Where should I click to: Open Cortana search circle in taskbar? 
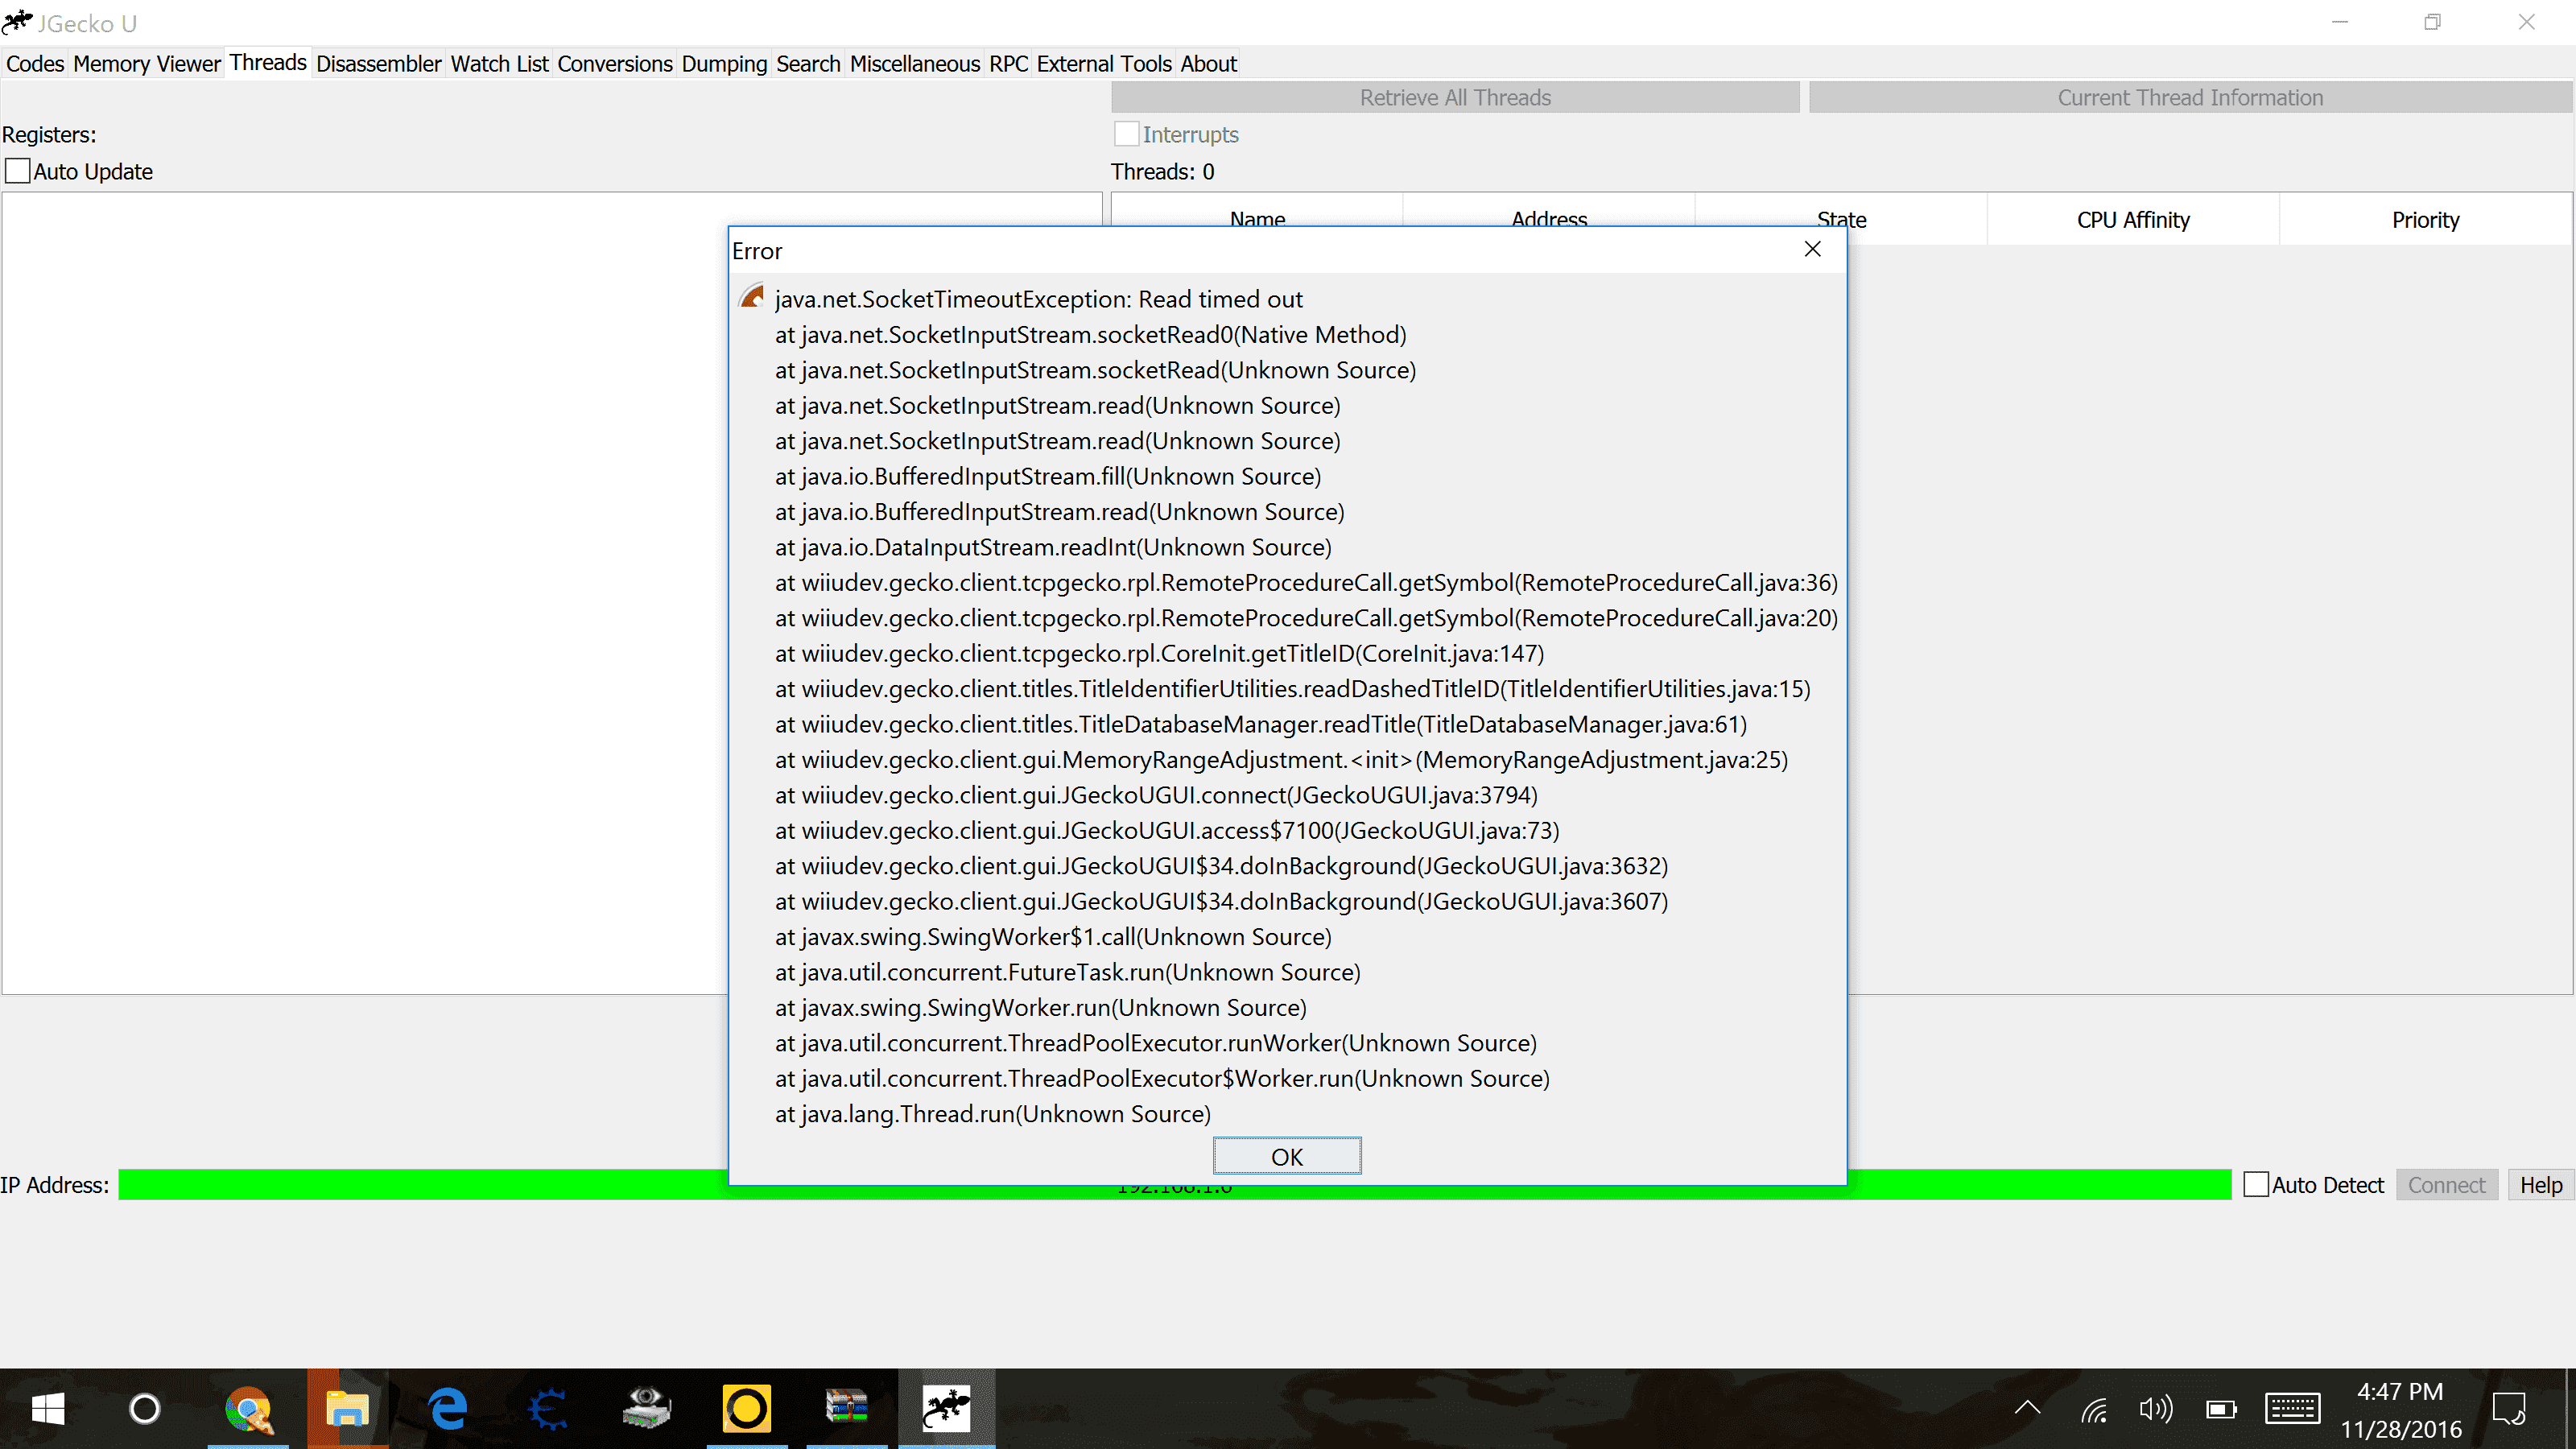point(145,1409)
